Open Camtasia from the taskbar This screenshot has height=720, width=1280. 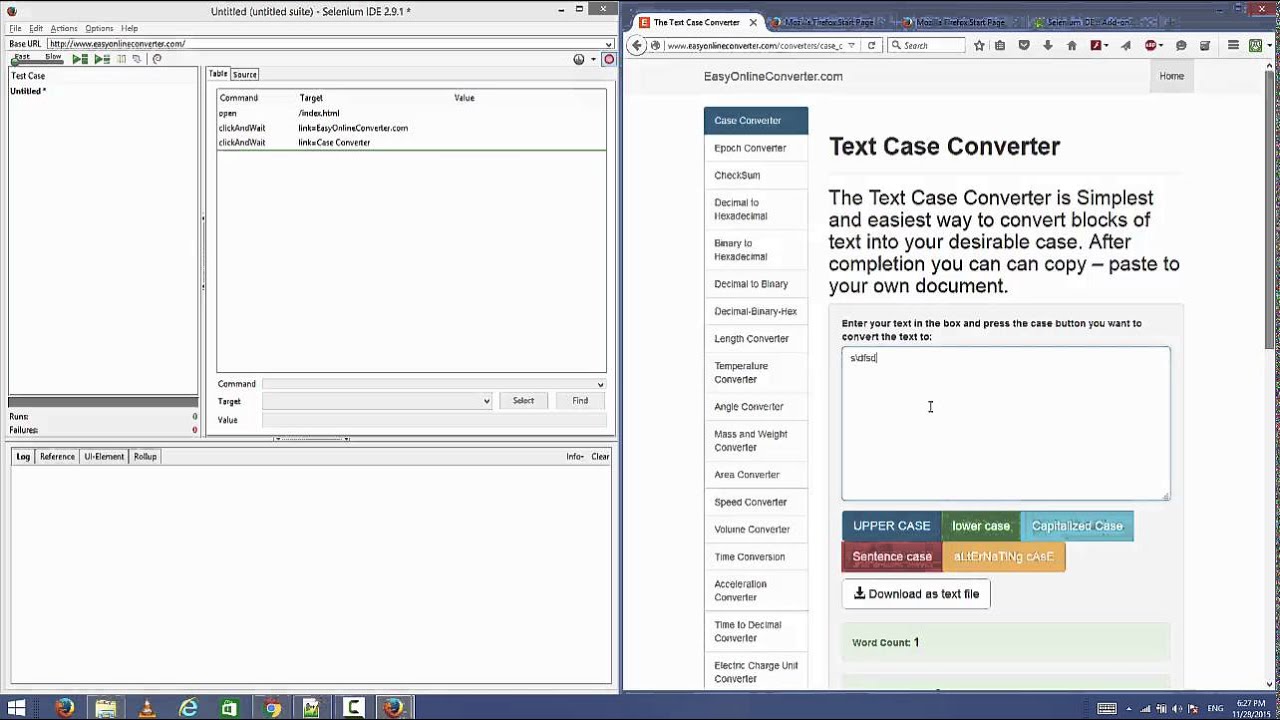pos(353,708)
